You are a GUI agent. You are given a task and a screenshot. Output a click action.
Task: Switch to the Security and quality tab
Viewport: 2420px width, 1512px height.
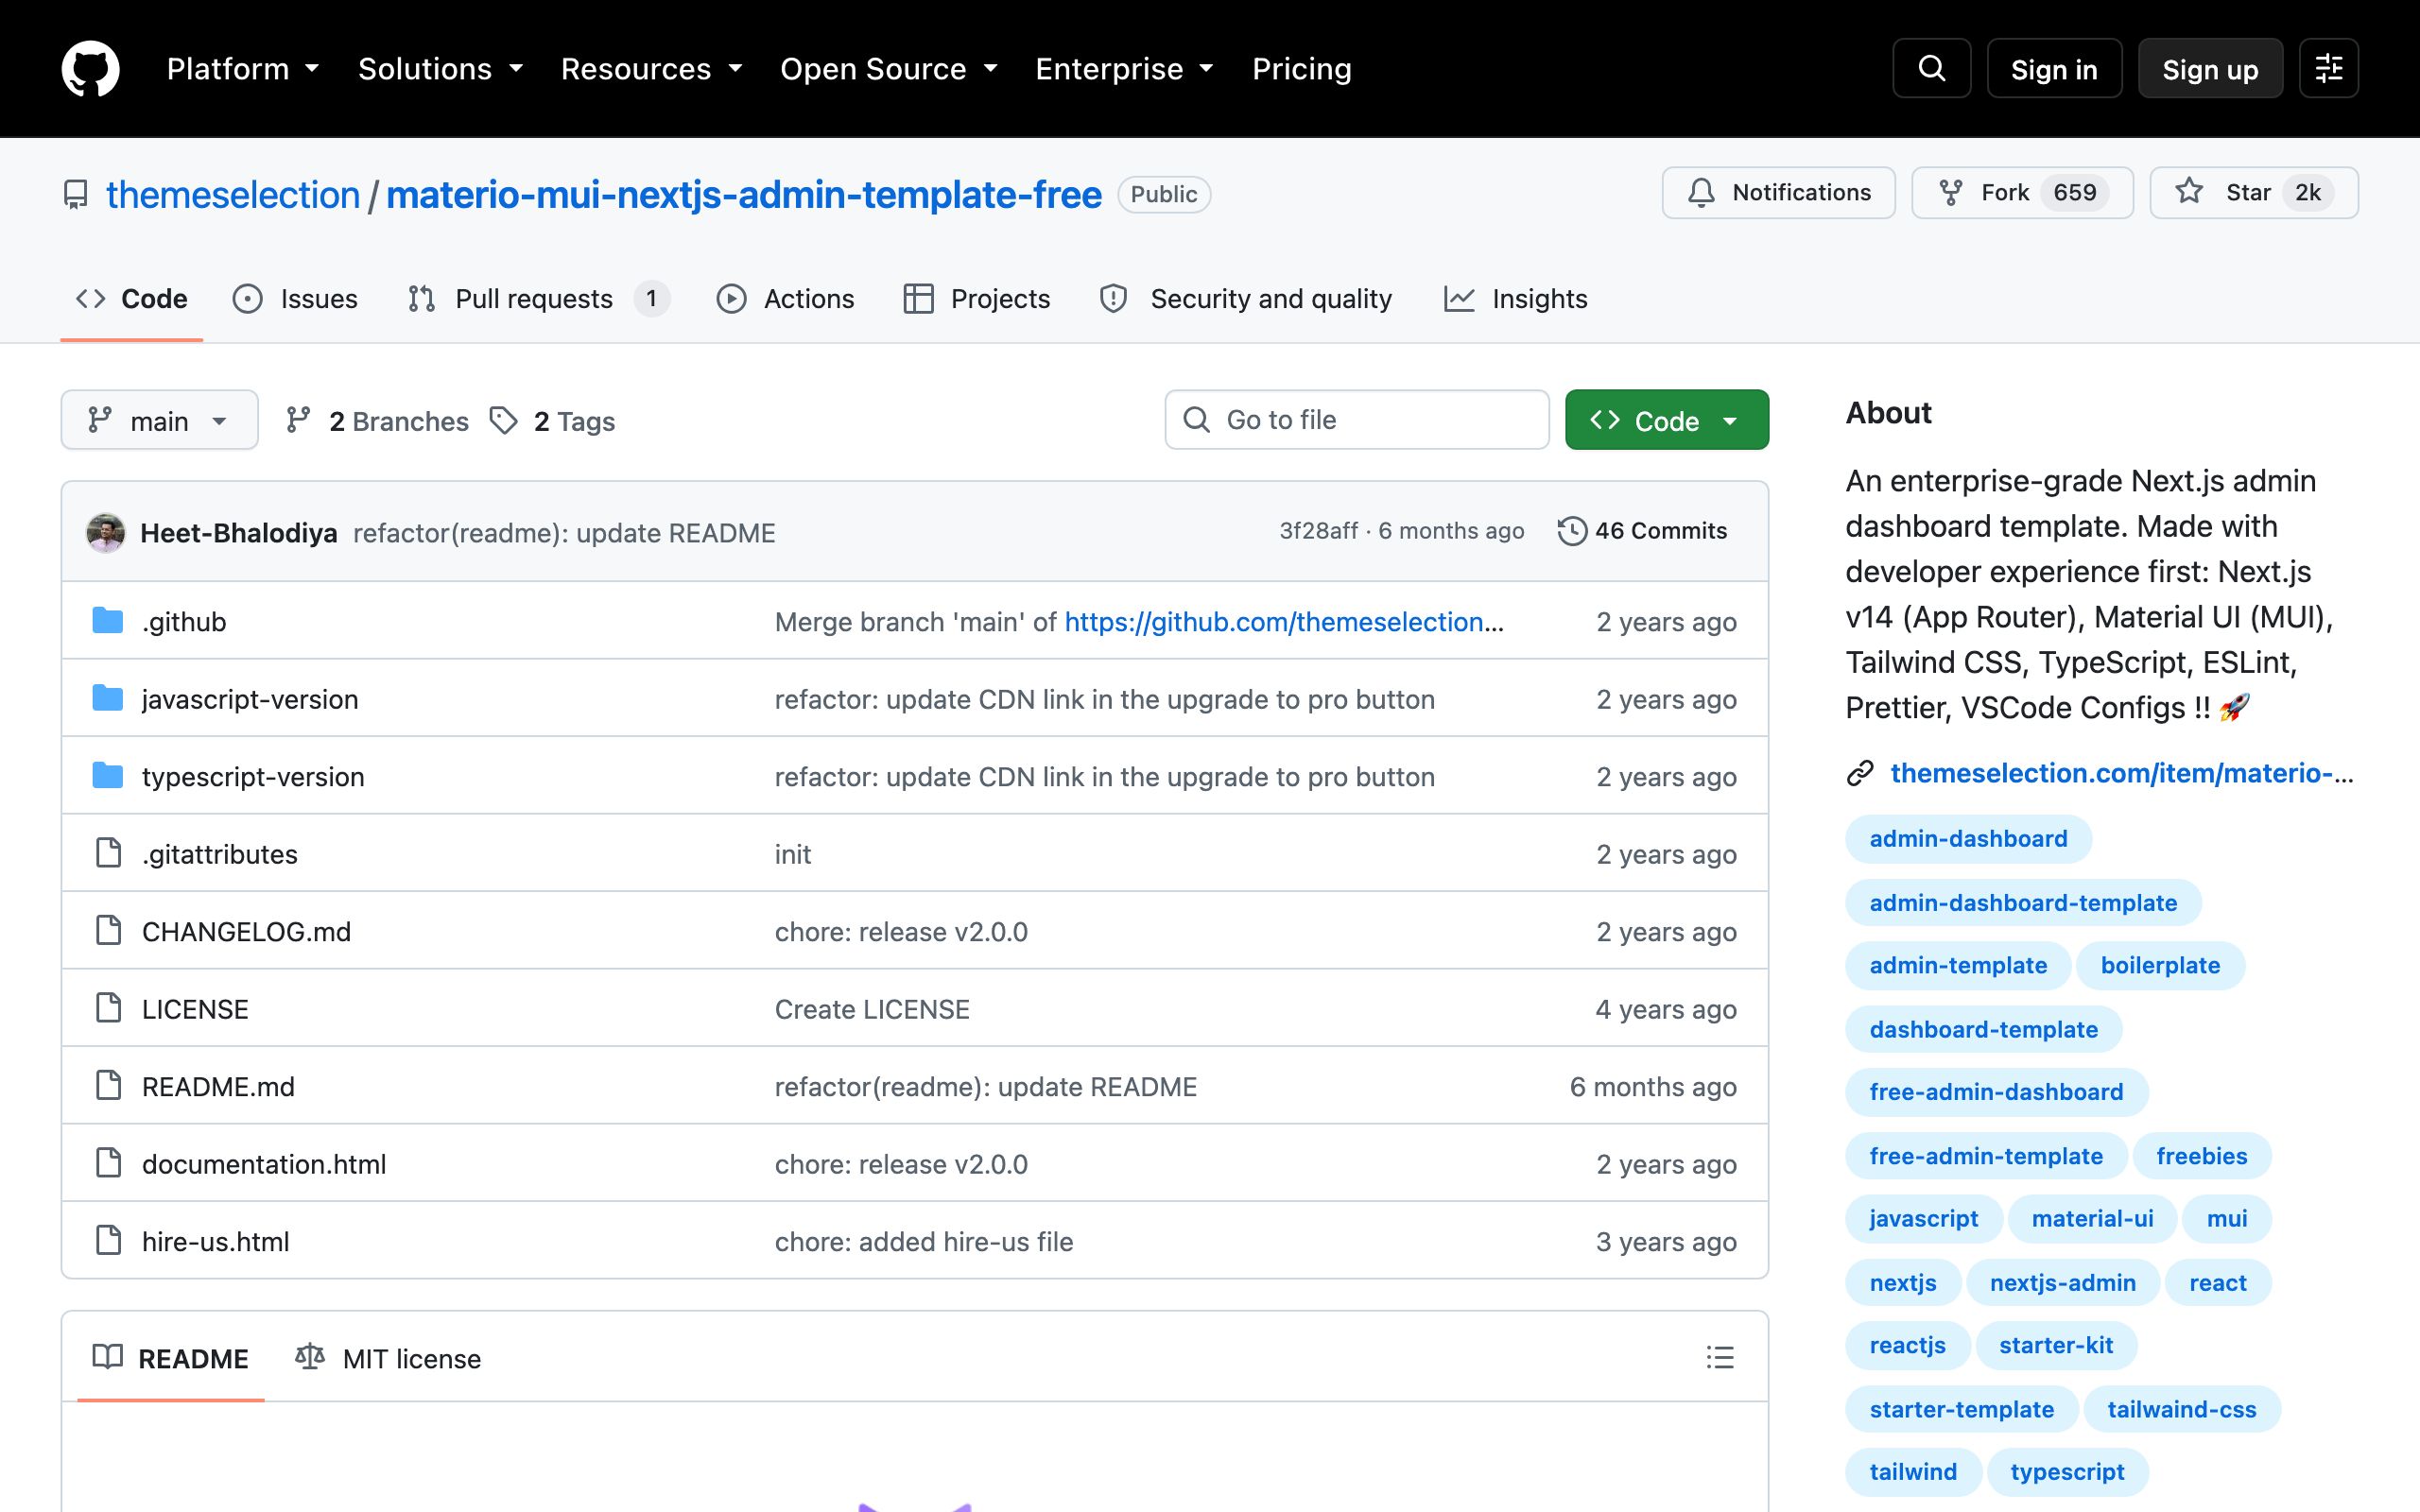[x=1246, y=299]
